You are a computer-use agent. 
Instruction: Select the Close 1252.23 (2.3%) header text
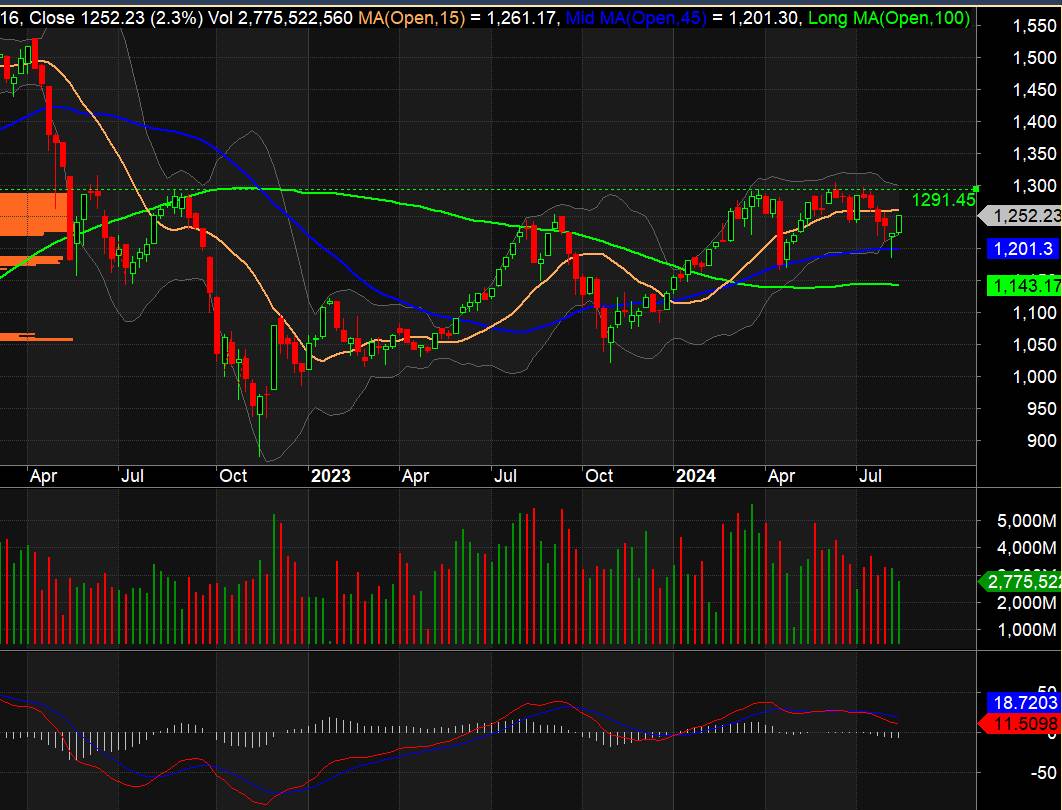click(116, 18)
